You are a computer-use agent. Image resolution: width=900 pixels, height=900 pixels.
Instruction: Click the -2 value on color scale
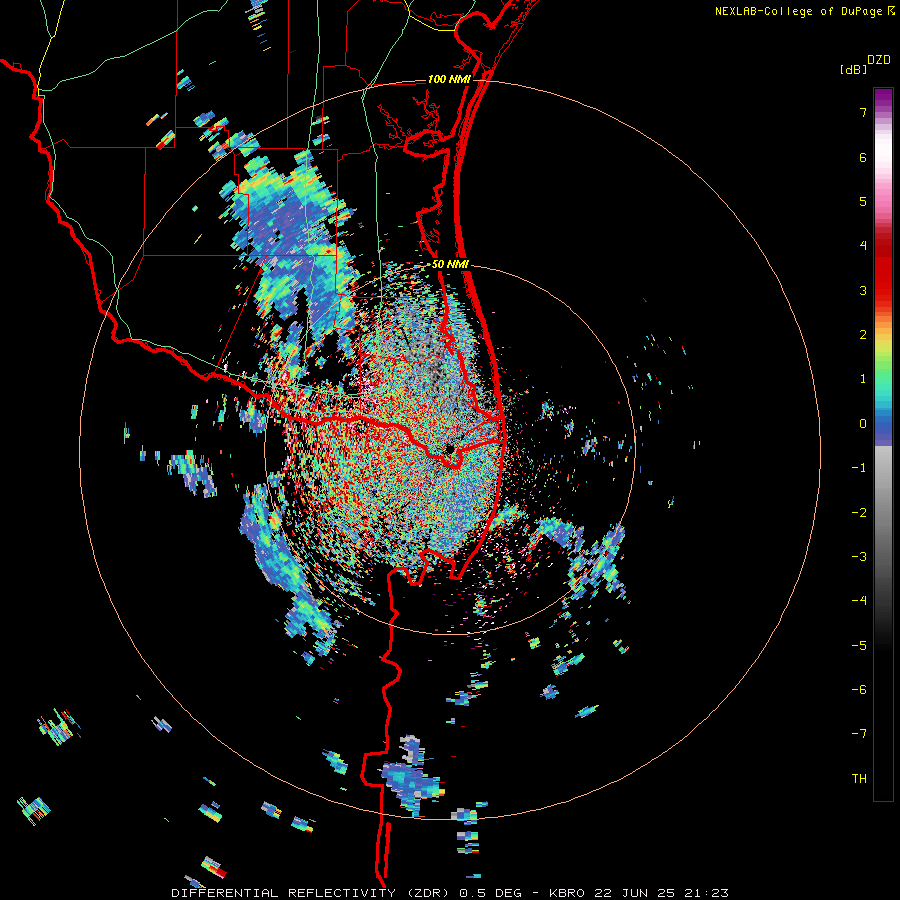[x=859, y=513]
